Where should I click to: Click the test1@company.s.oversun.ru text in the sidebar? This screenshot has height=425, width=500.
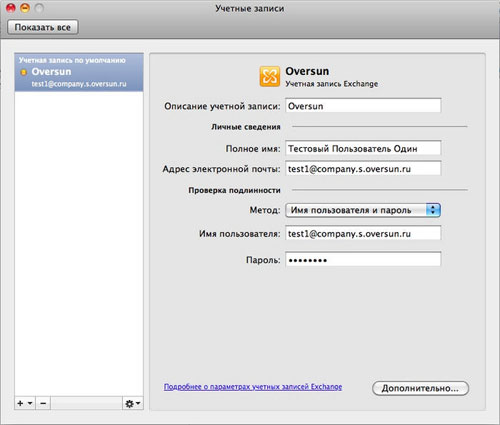[x=79, y=84]
